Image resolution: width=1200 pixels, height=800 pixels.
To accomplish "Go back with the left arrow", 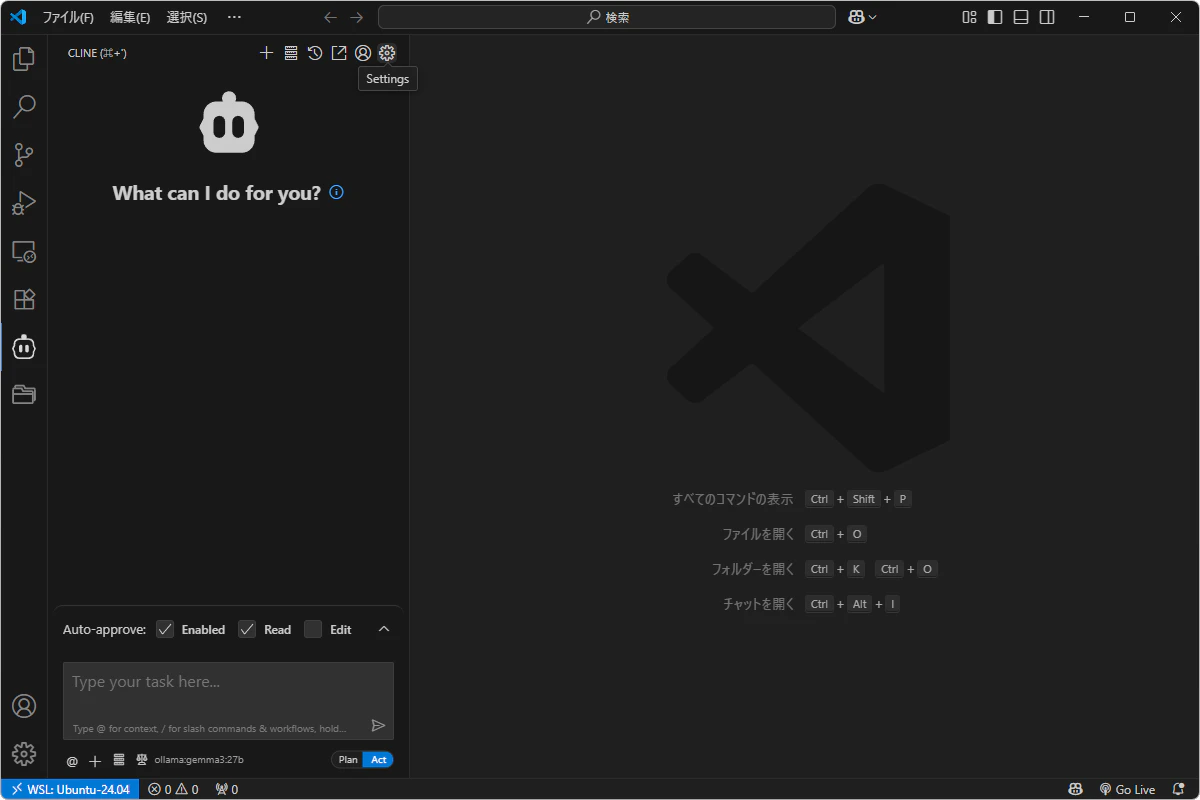I will tap(331, 17).
